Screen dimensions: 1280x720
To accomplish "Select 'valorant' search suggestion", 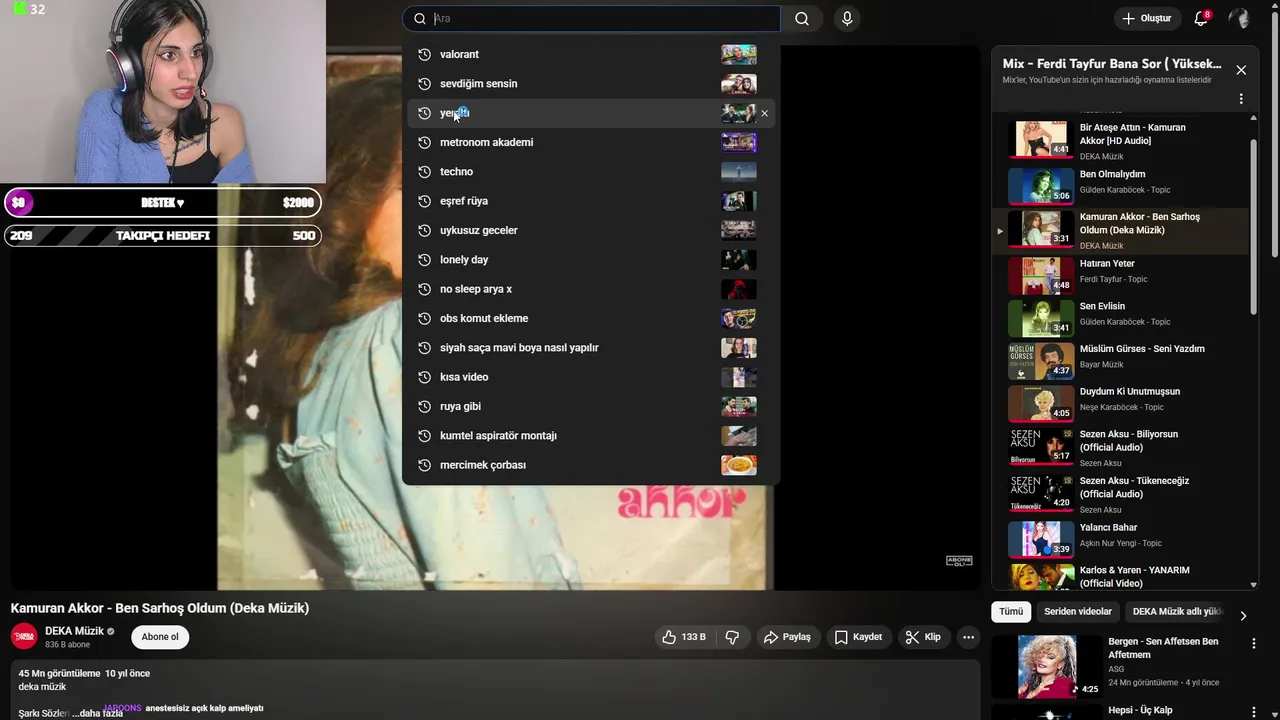I will point(591,54).
